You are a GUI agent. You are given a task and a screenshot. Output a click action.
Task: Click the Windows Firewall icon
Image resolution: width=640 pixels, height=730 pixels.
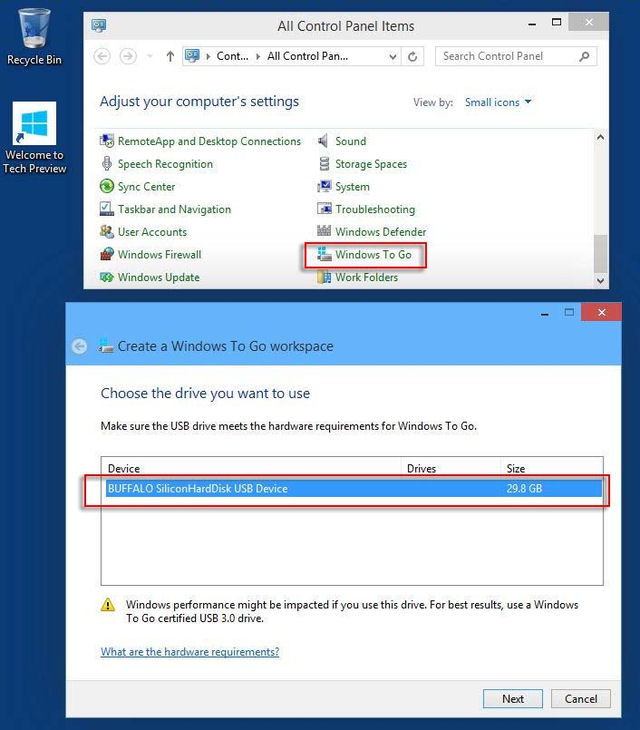click(x=107, y=254)
